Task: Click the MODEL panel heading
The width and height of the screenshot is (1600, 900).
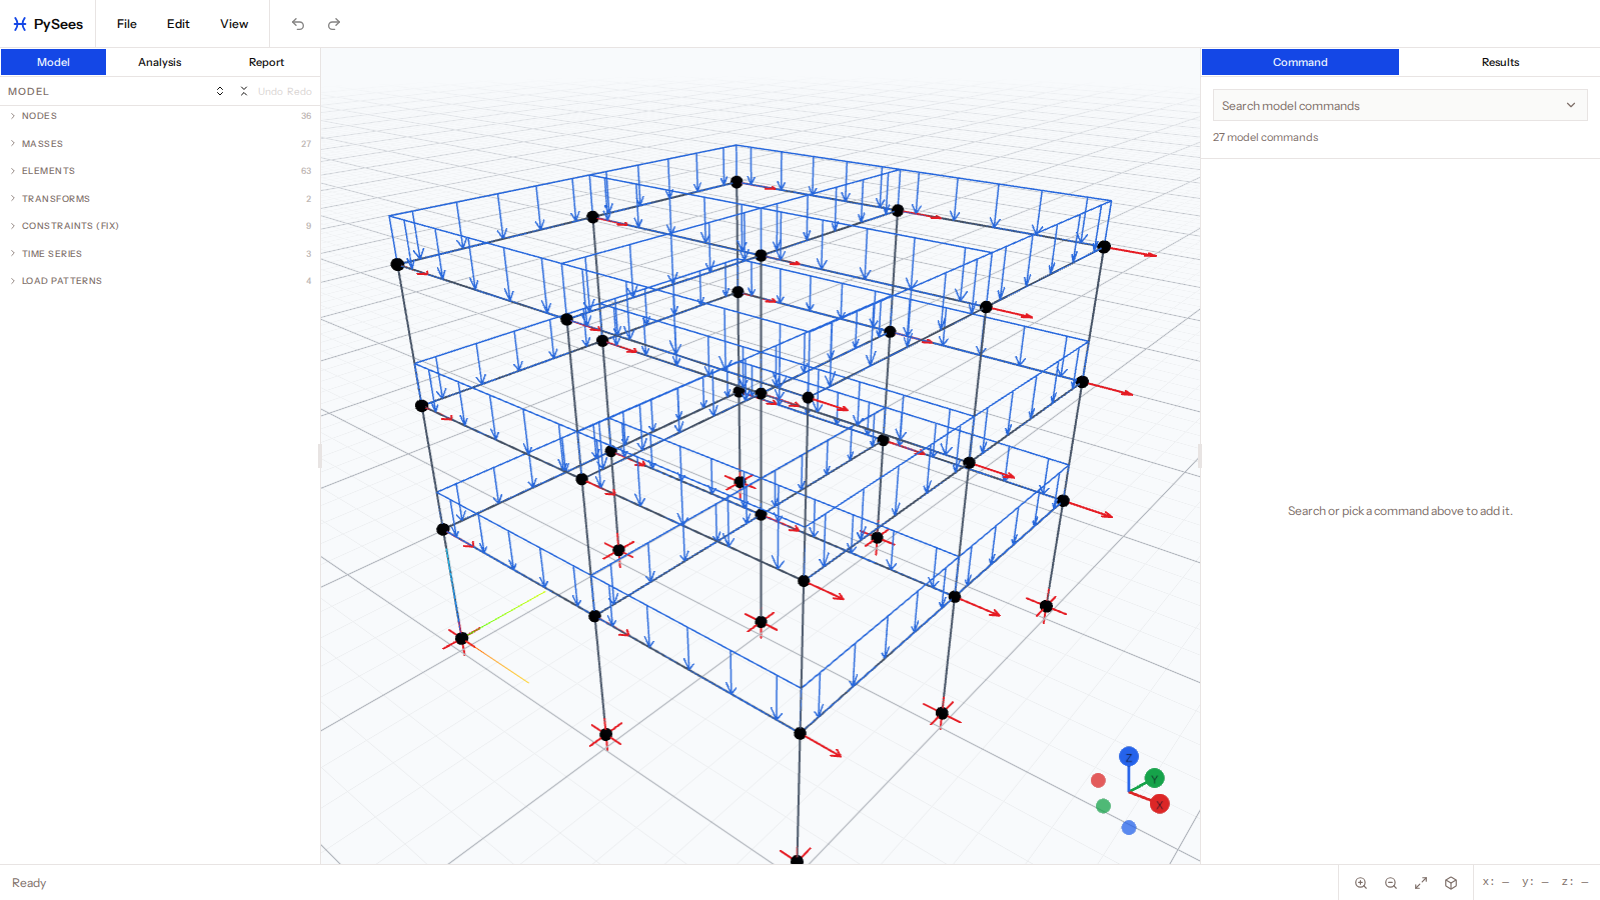Action: tap(28, 92)
